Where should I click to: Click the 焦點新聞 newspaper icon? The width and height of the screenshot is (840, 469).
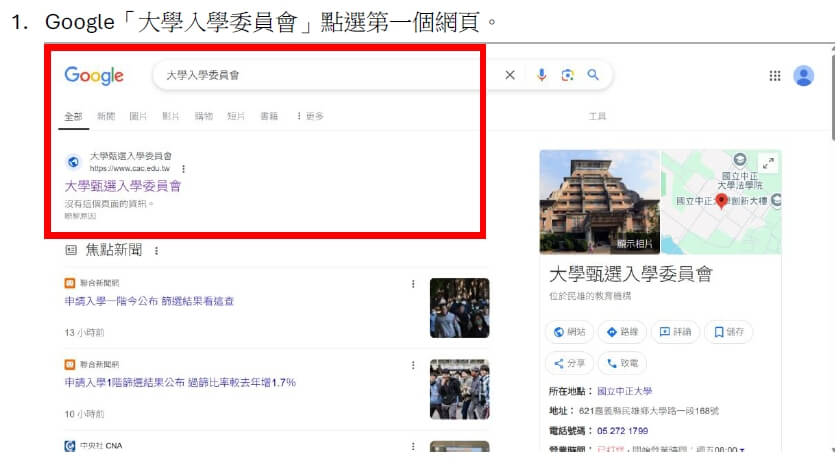(x=71, y=250)
